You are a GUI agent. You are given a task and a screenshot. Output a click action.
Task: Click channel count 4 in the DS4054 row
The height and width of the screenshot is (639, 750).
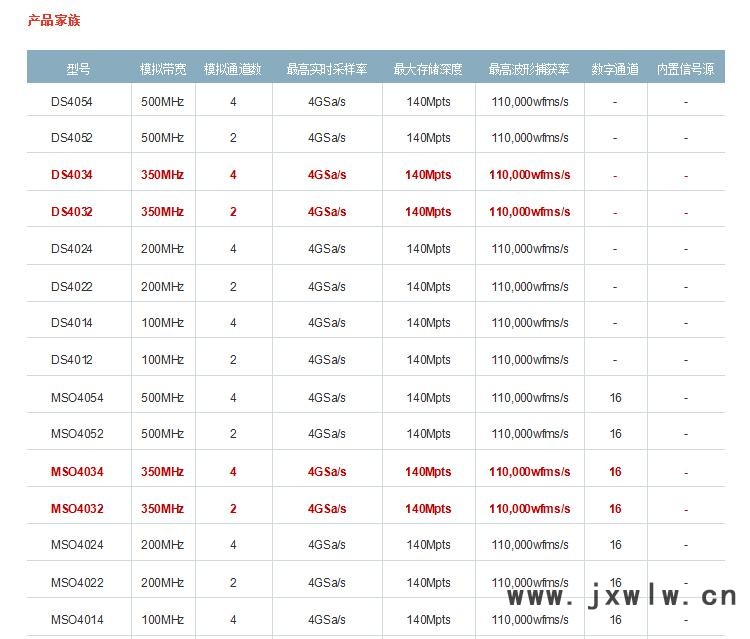(x=233, y=102)
